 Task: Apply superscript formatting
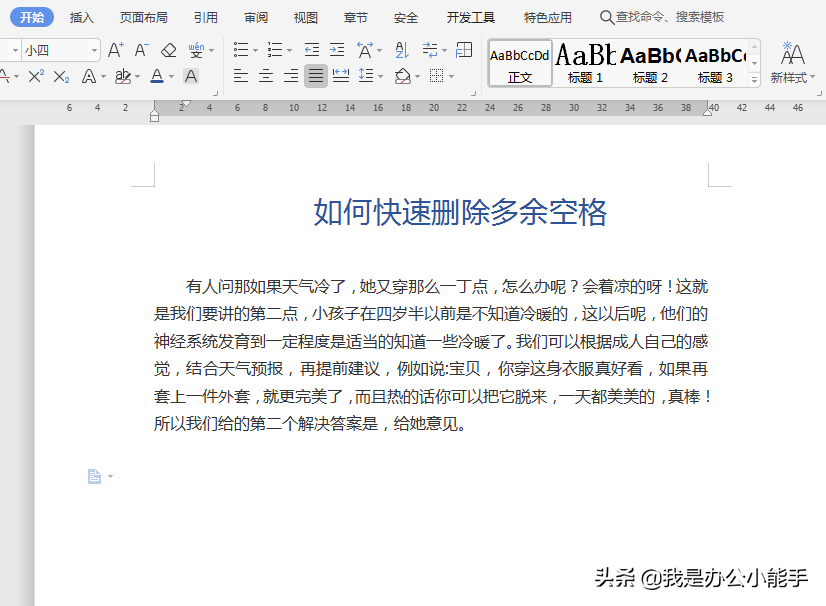coord(36,76)
